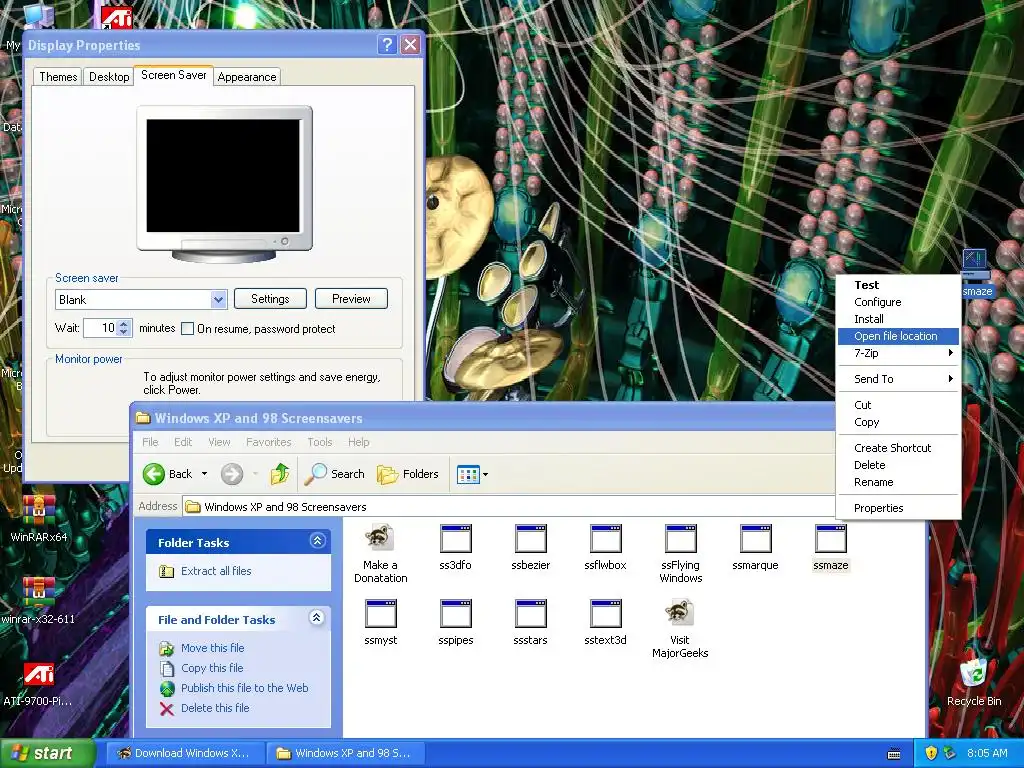The width and height of the screenshot is (1024, 768).
Task: Select the winrar-x32-611 desktop icon
Action: [x=38, y=601]
